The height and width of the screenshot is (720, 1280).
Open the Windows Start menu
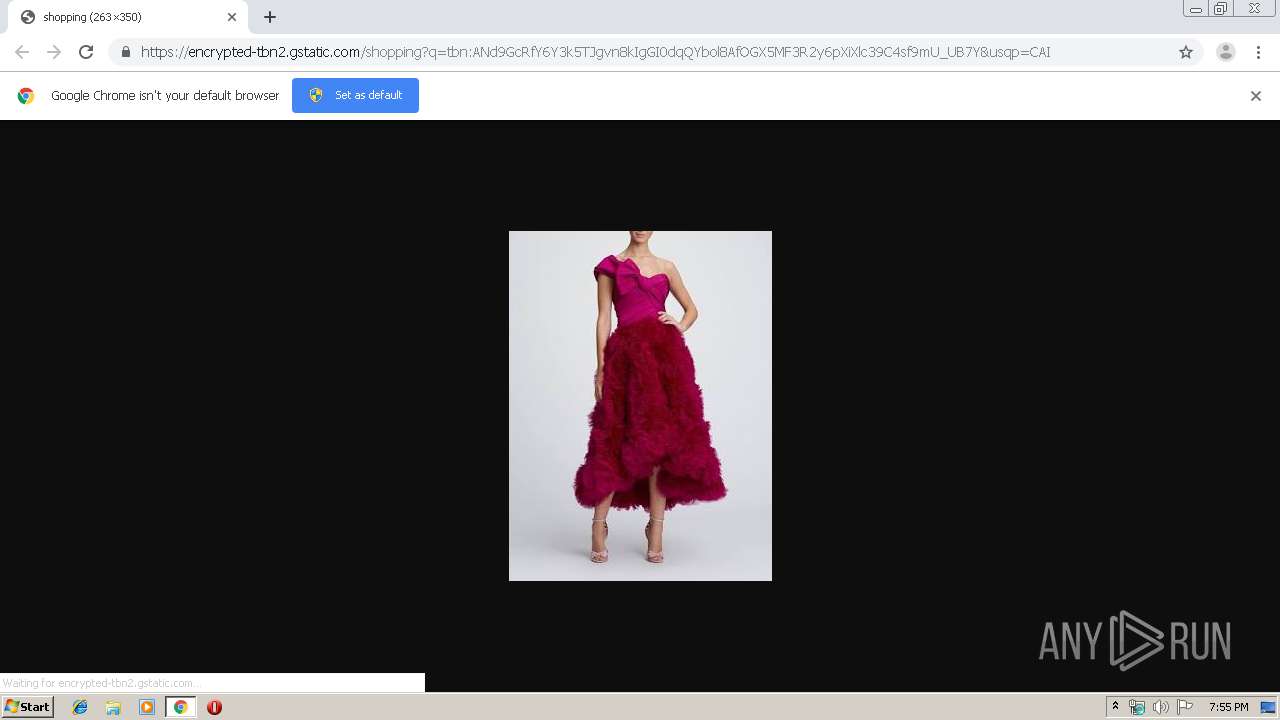coord(28,707)
